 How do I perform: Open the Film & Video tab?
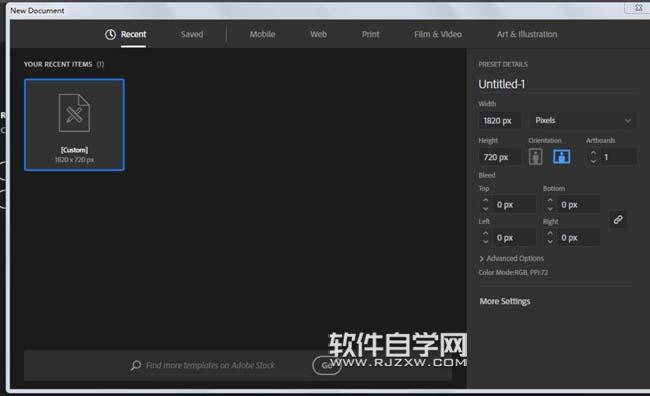[x=438, y=34]
